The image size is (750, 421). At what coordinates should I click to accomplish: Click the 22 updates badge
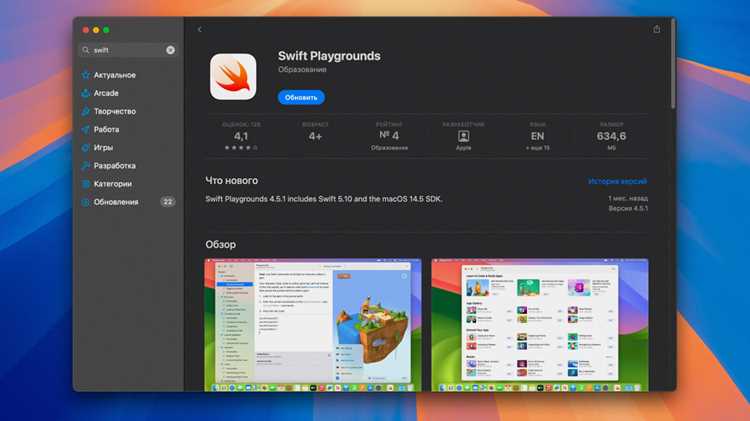point(167,202)
